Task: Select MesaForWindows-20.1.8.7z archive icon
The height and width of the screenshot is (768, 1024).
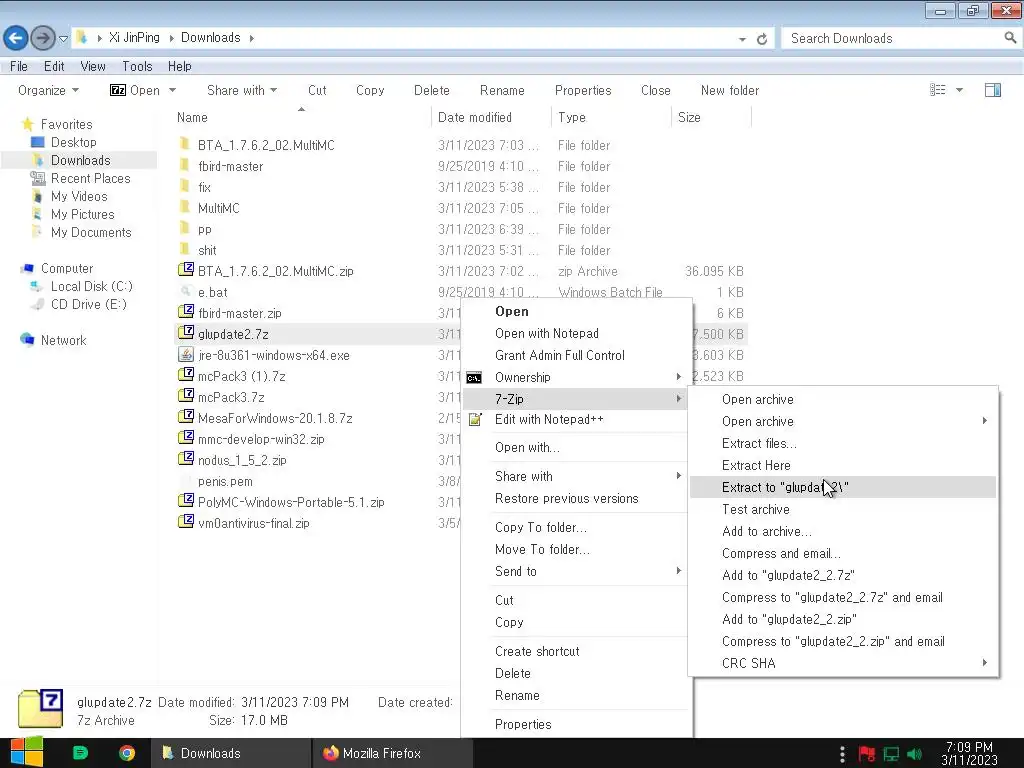Action: point(186,417)
